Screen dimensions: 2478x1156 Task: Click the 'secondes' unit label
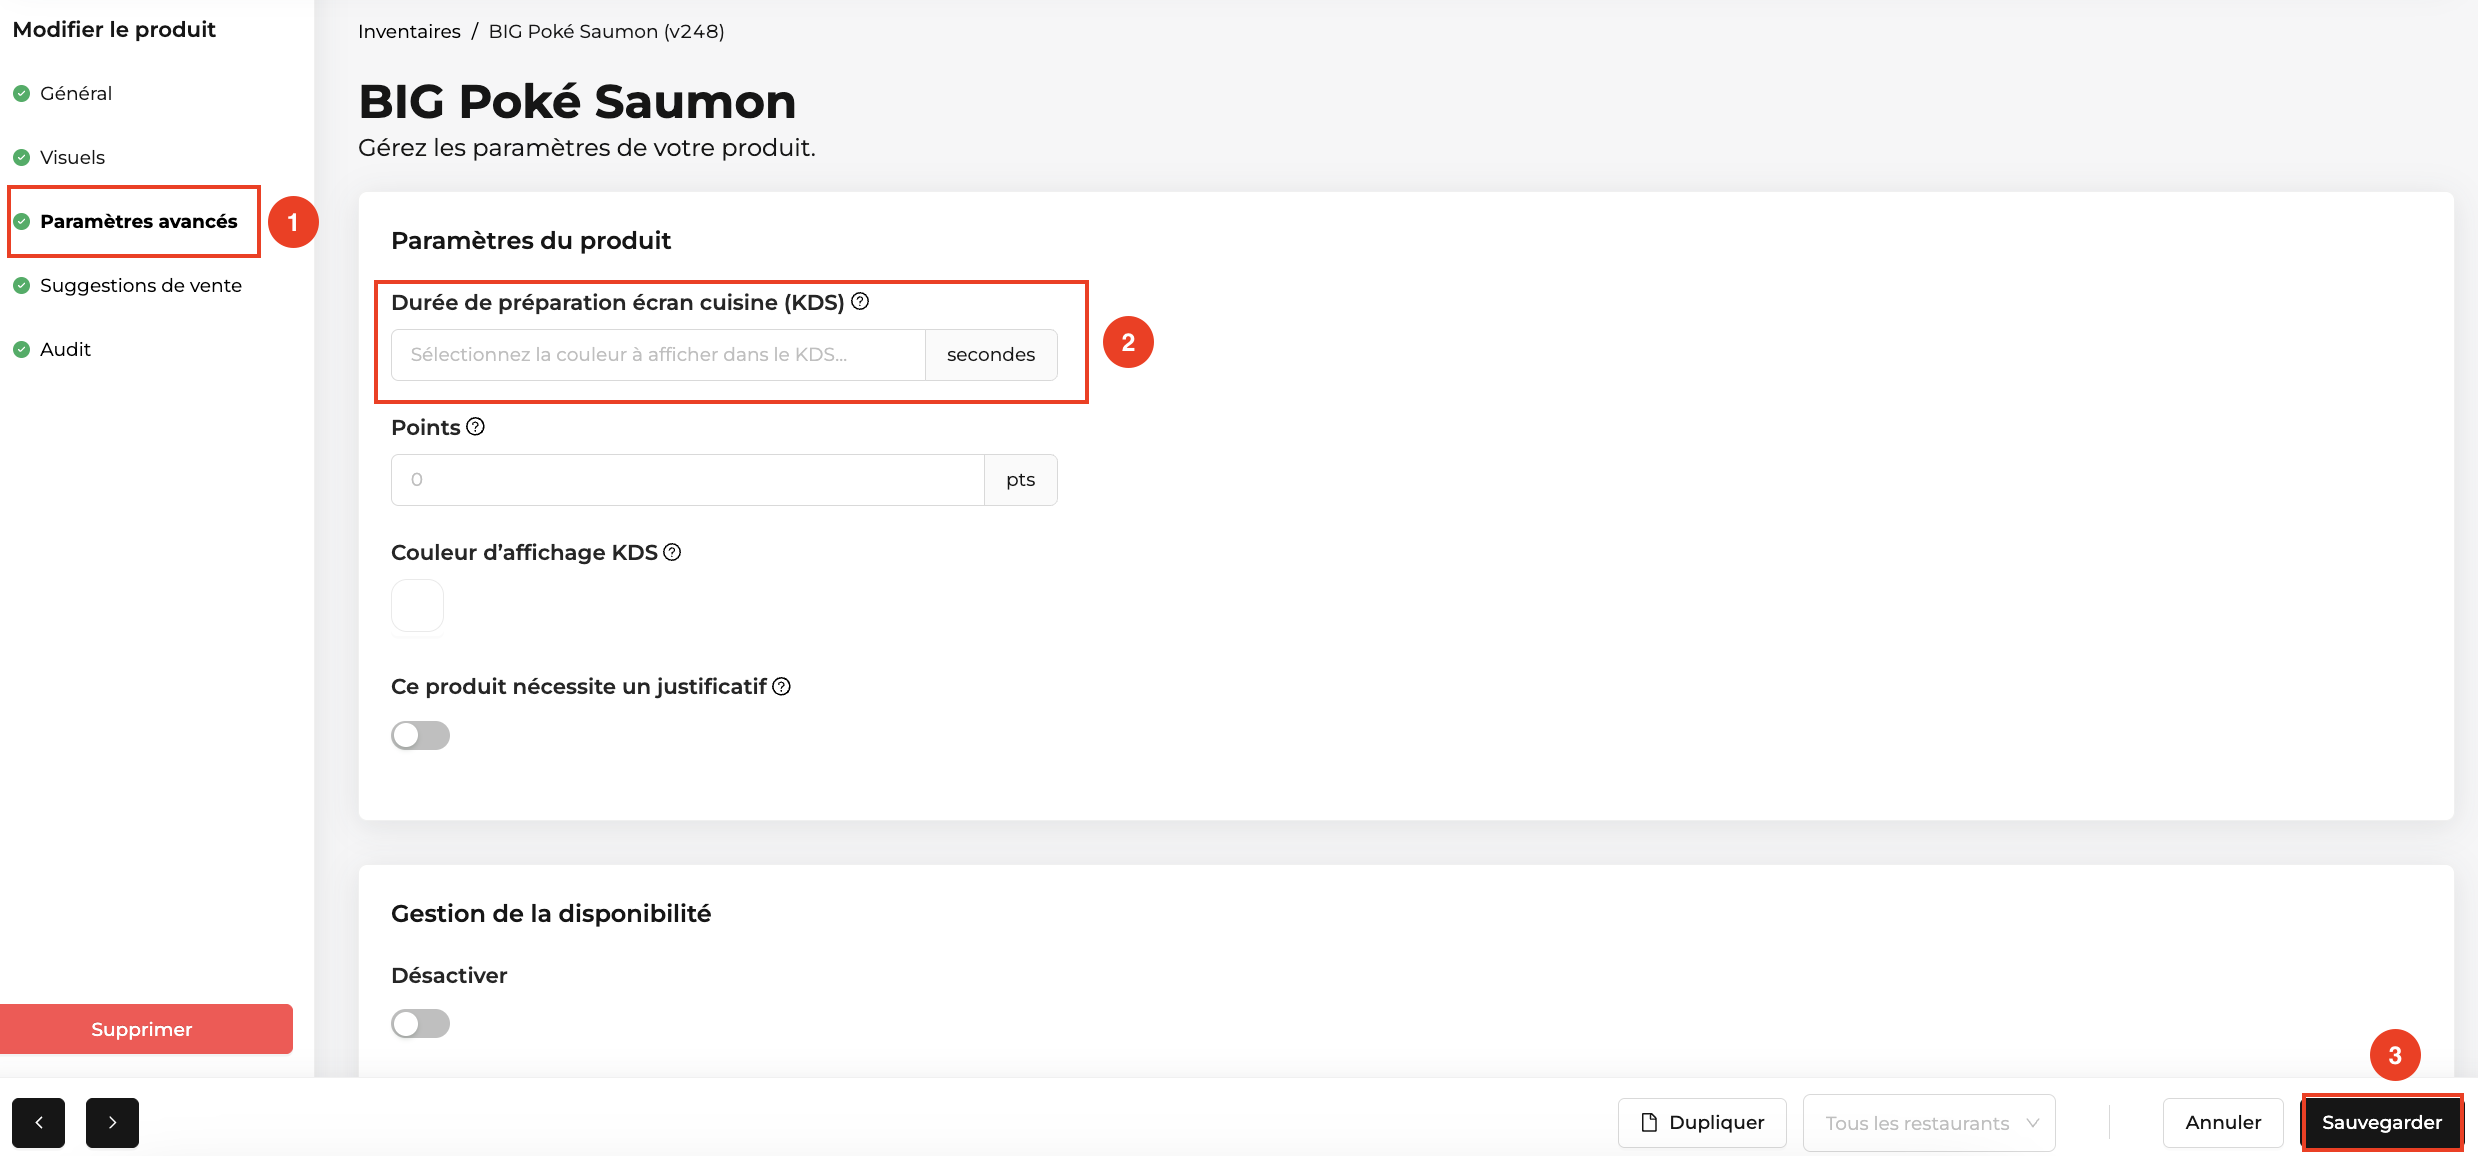pos(991,355)
